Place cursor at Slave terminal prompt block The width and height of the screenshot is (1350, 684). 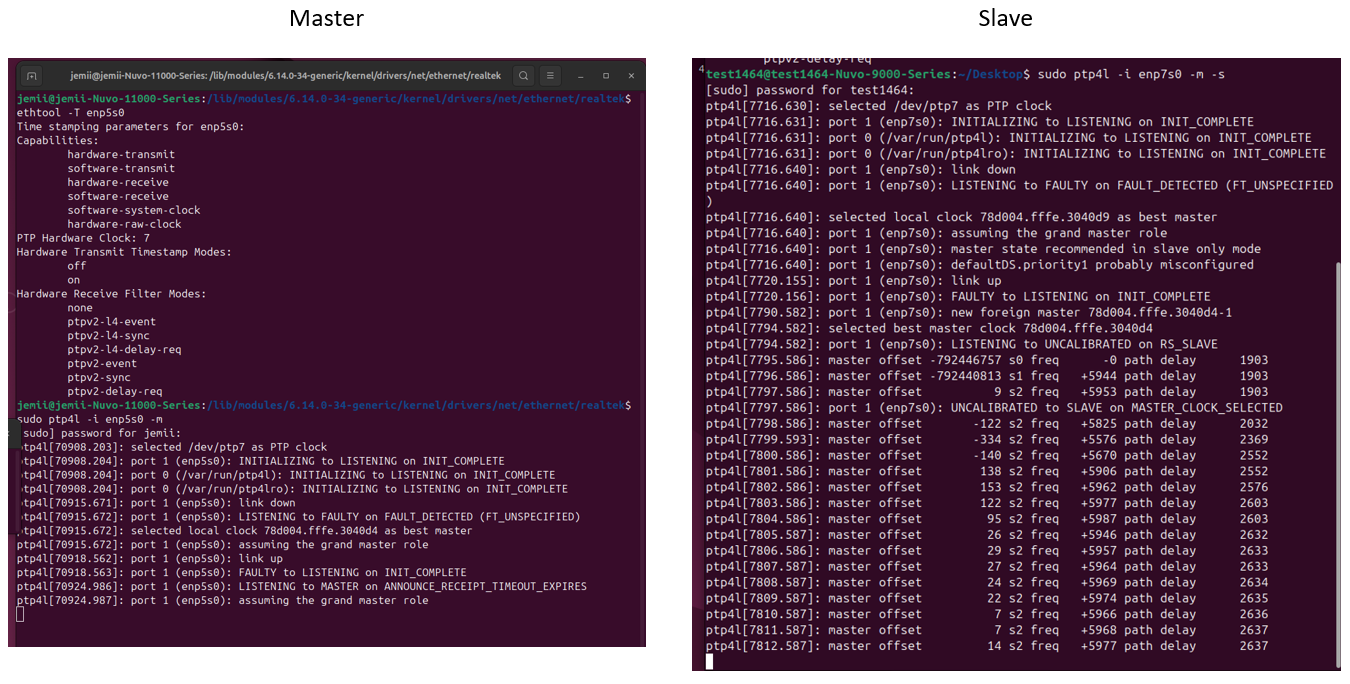click(x=709, y=661)
